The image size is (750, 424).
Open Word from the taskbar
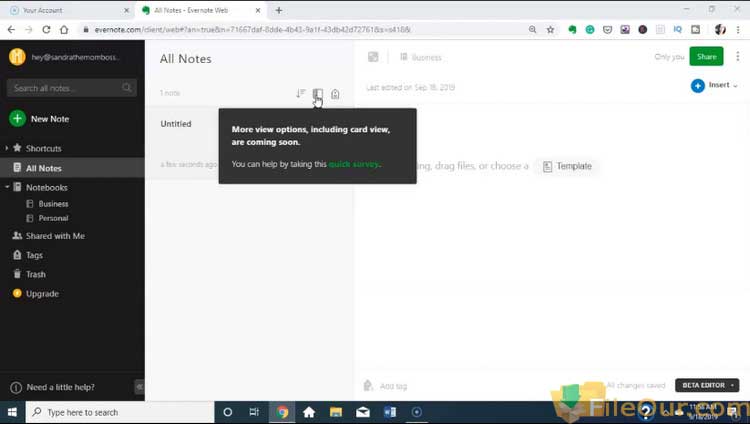(x=390, y=412)
